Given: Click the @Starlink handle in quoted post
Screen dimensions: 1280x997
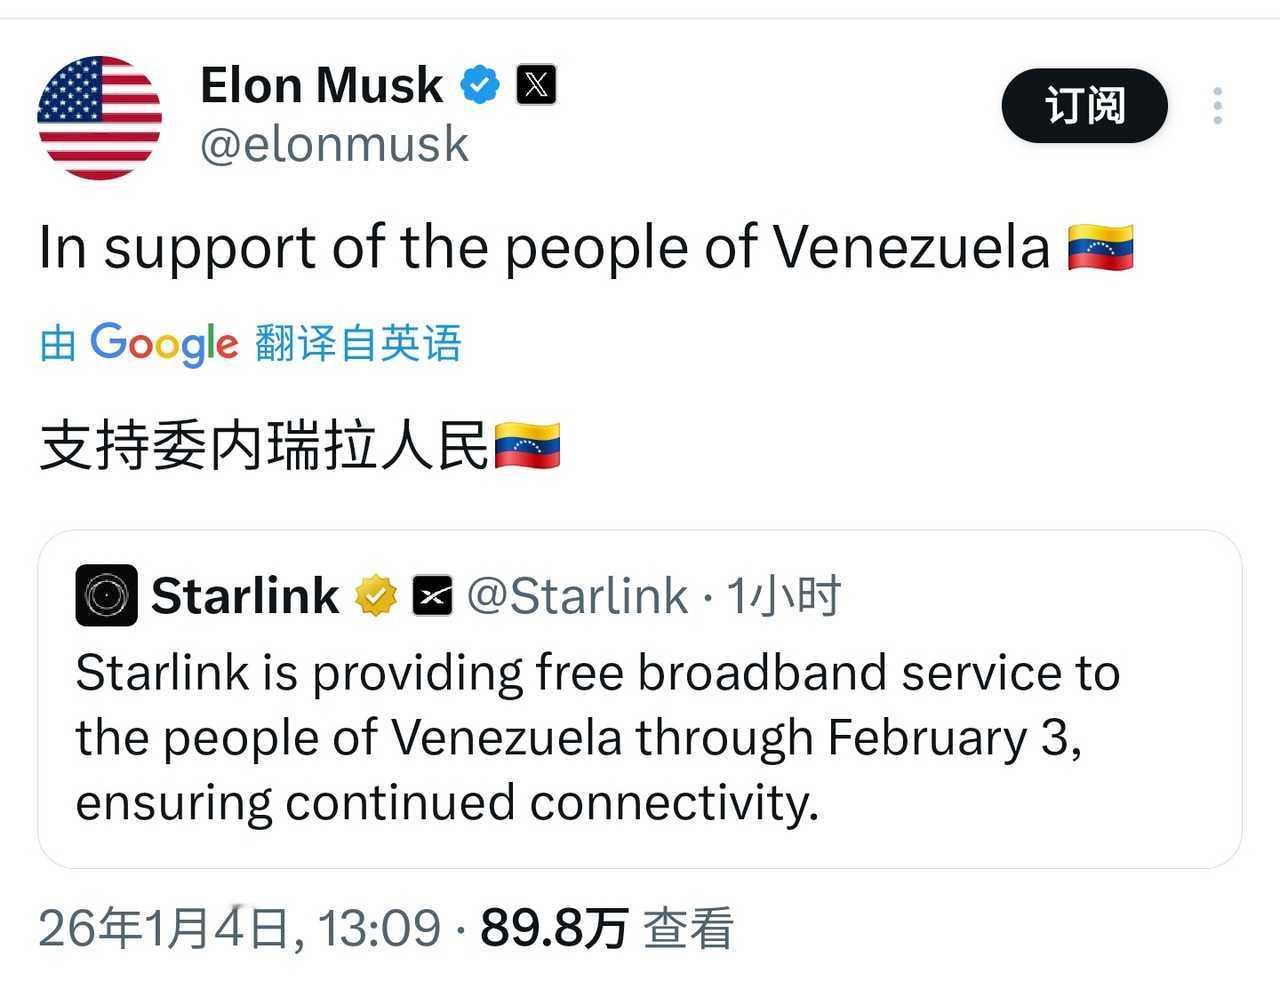Looking at the screenshot, I should pos(577,597).
